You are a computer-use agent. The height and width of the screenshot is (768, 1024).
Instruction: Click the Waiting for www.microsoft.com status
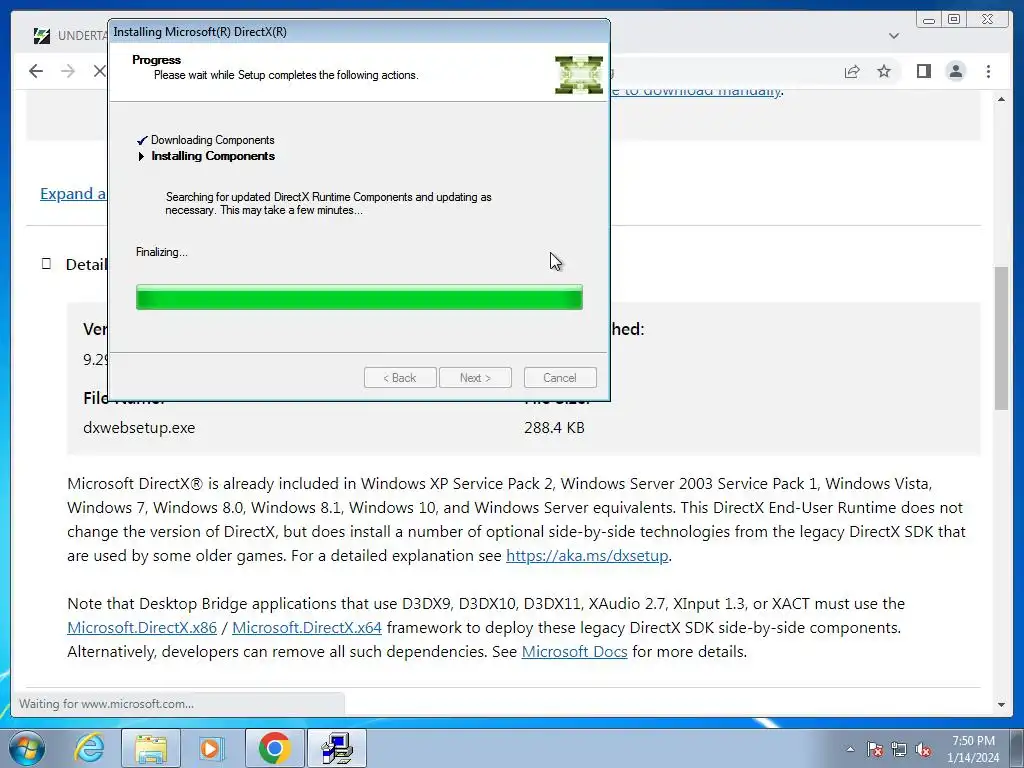tap(106, 704)
